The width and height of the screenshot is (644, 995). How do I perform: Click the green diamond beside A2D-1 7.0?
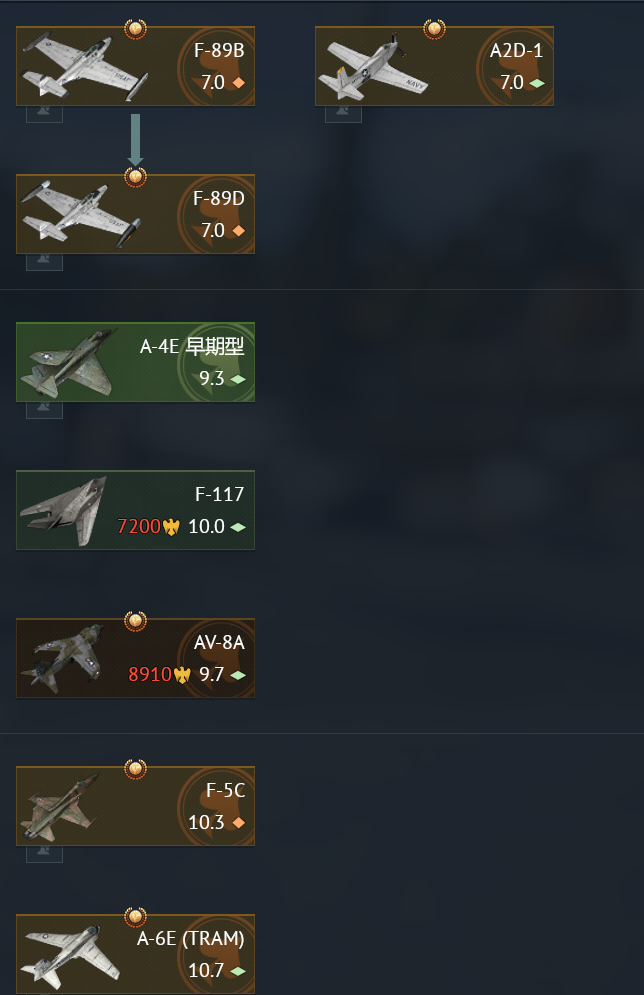pos(537,83)
